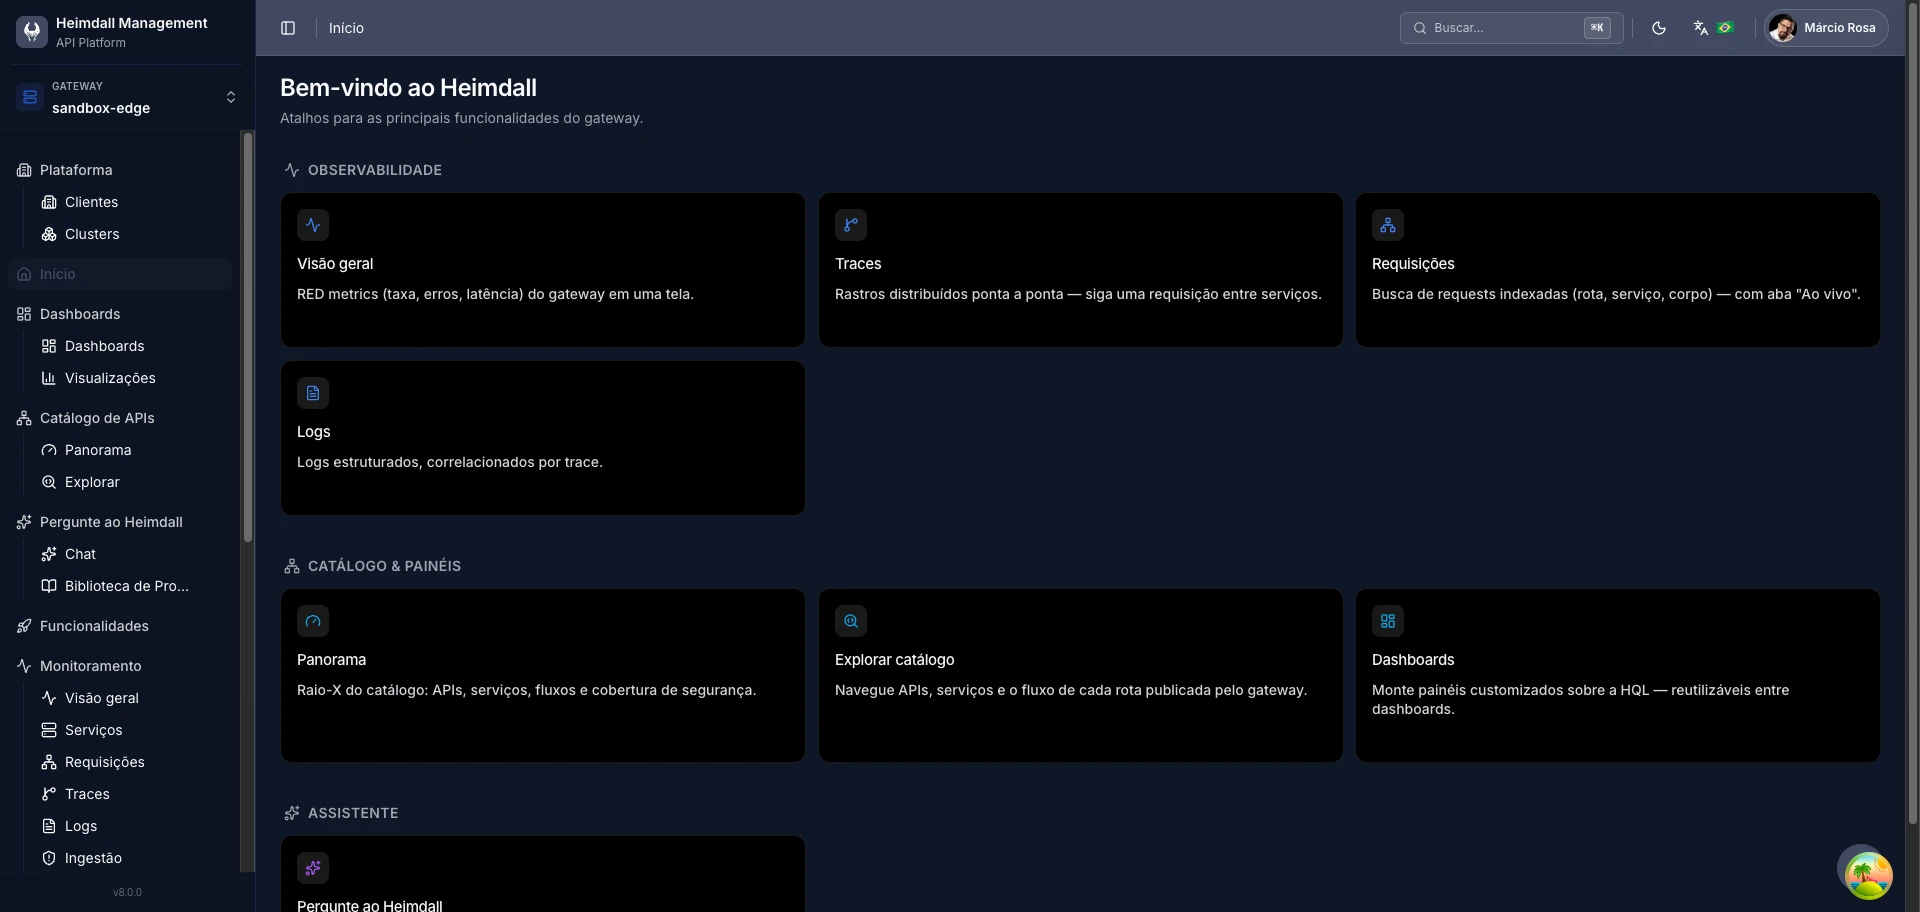Click the CATÁLOGO & PAINÉIS heading

click(x=384, y=566)
